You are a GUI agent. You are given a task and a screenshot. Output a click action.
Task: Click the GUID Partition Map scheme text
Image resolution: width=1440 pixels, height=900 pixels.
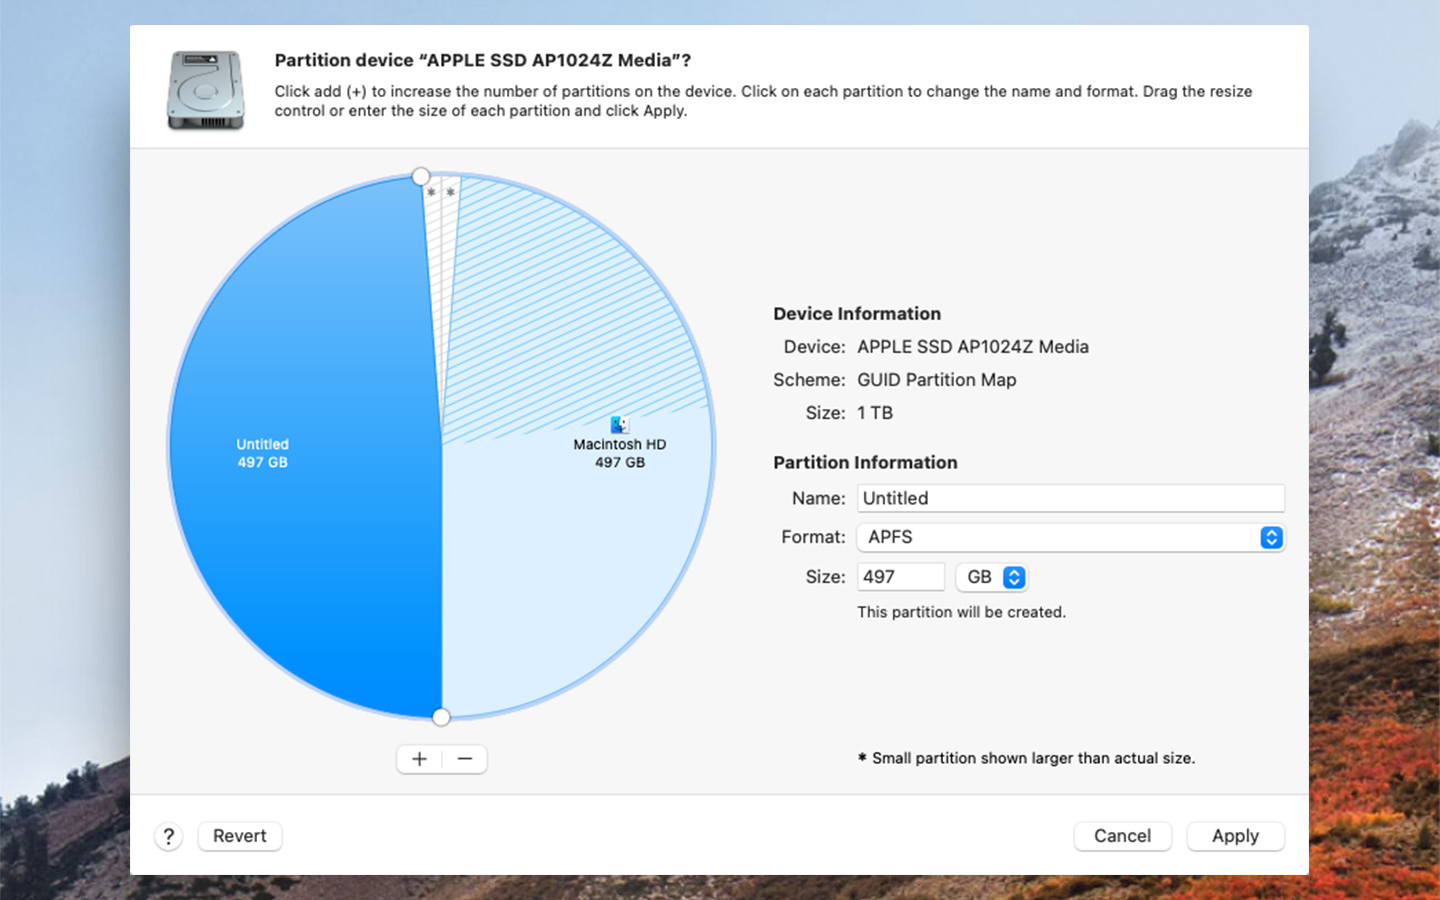(936, 380)
